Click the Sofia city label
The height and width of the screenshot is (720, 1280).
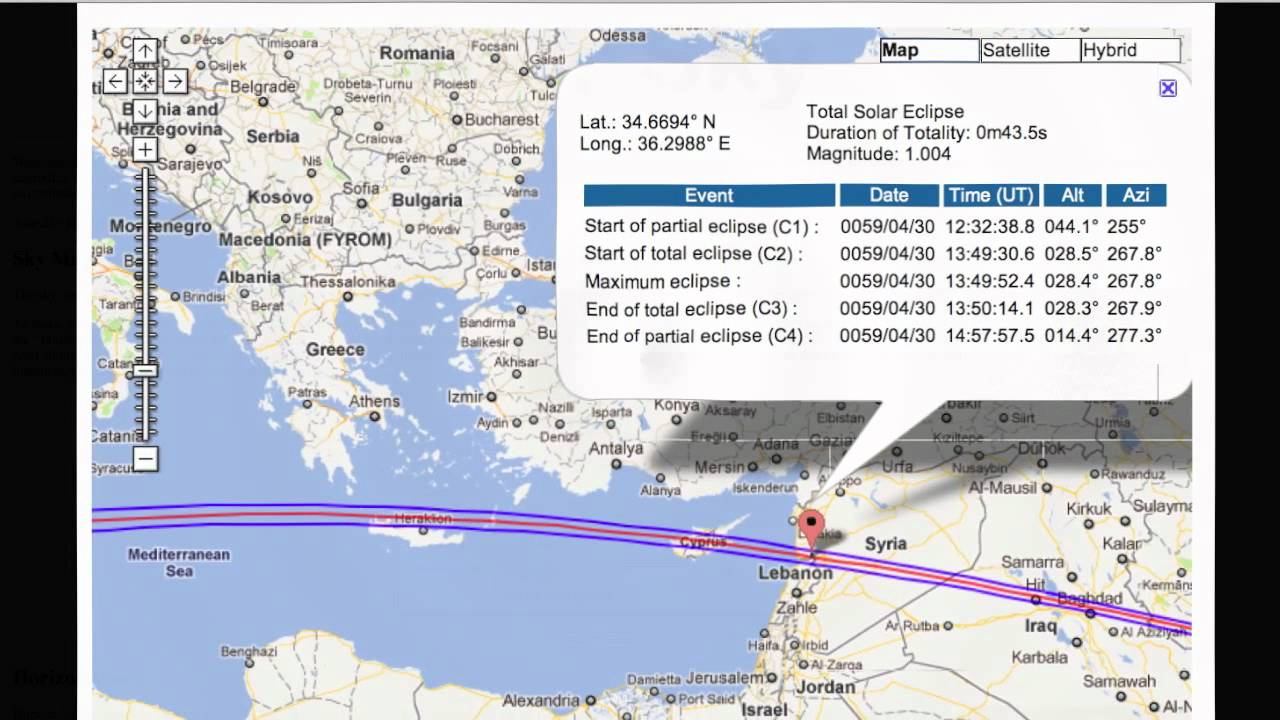click(x=361, y=188)
